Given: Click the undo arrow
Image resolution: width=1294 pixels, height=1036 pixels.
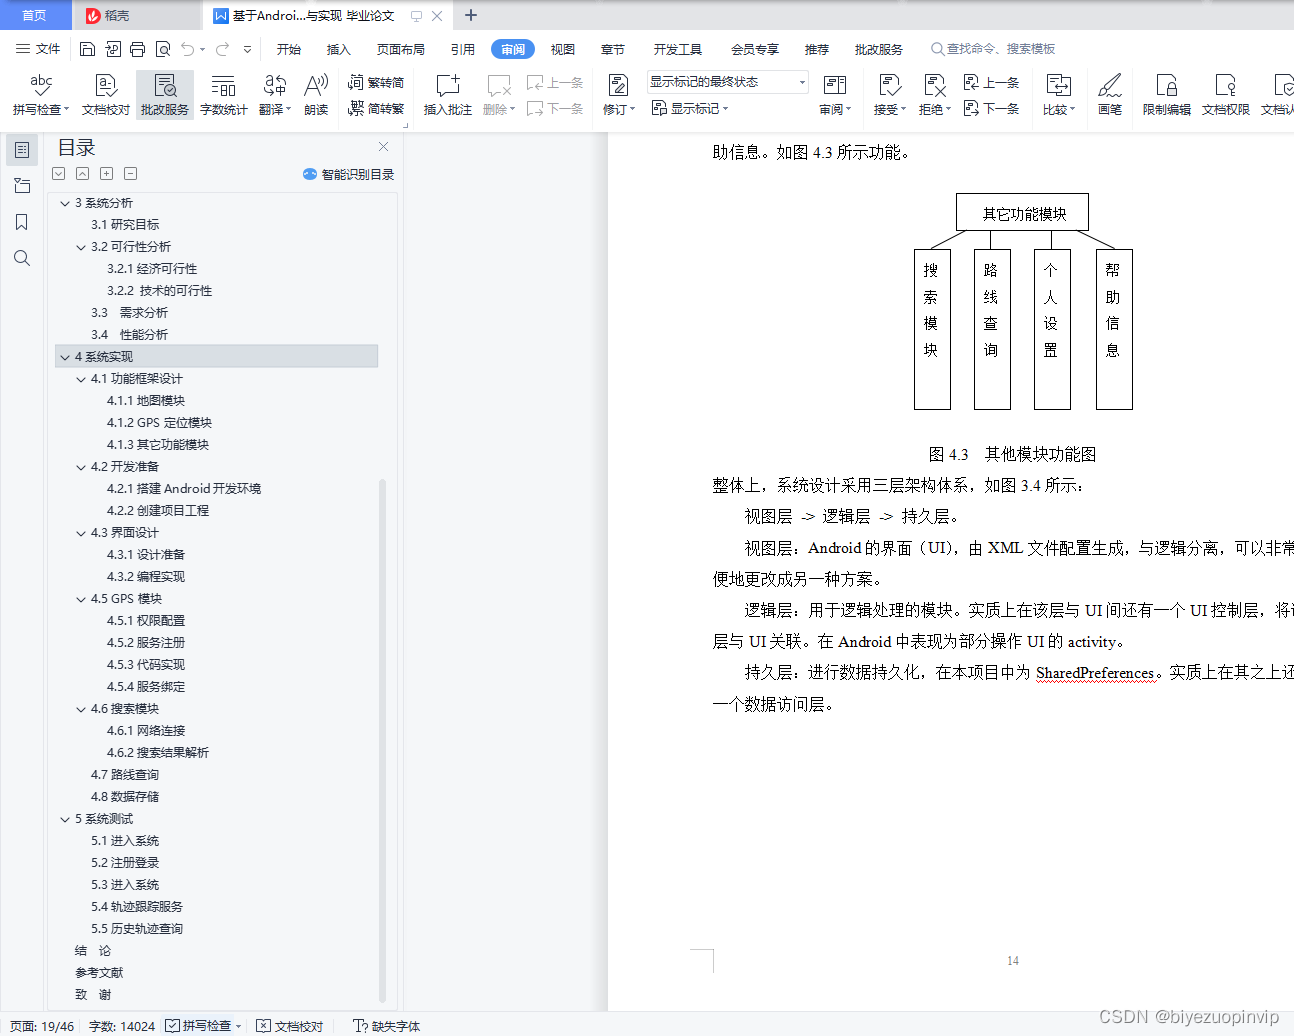Looking at the screenshot, I should [x=187, y=49].
